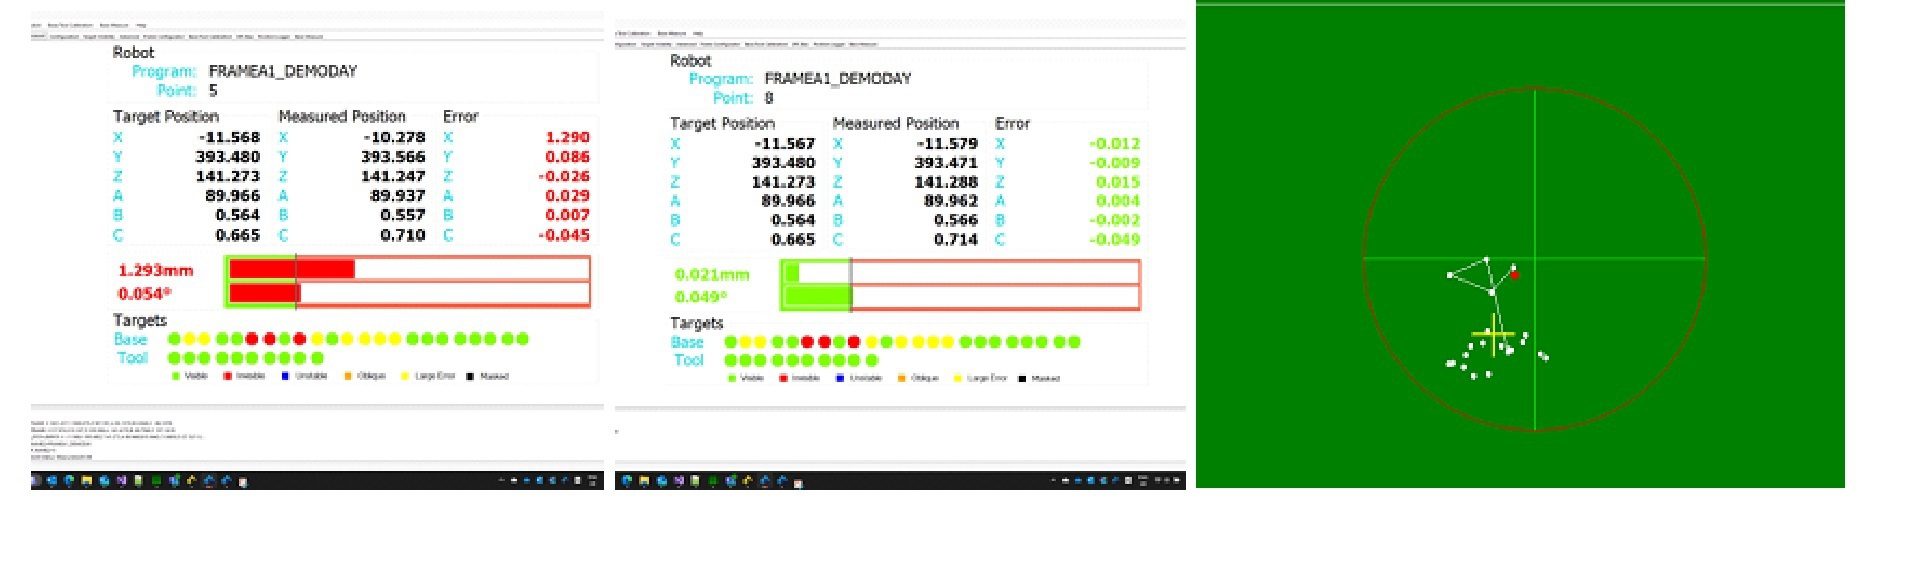Image resolution: width=1920 pixels, height=561 pixels.
Task: Click the 0.054° angle error bar
Action: (409, 293)
